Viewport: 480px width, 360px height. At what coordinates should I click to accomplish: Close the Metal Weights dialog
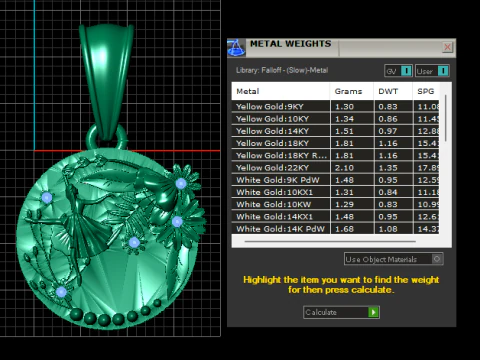447,47
